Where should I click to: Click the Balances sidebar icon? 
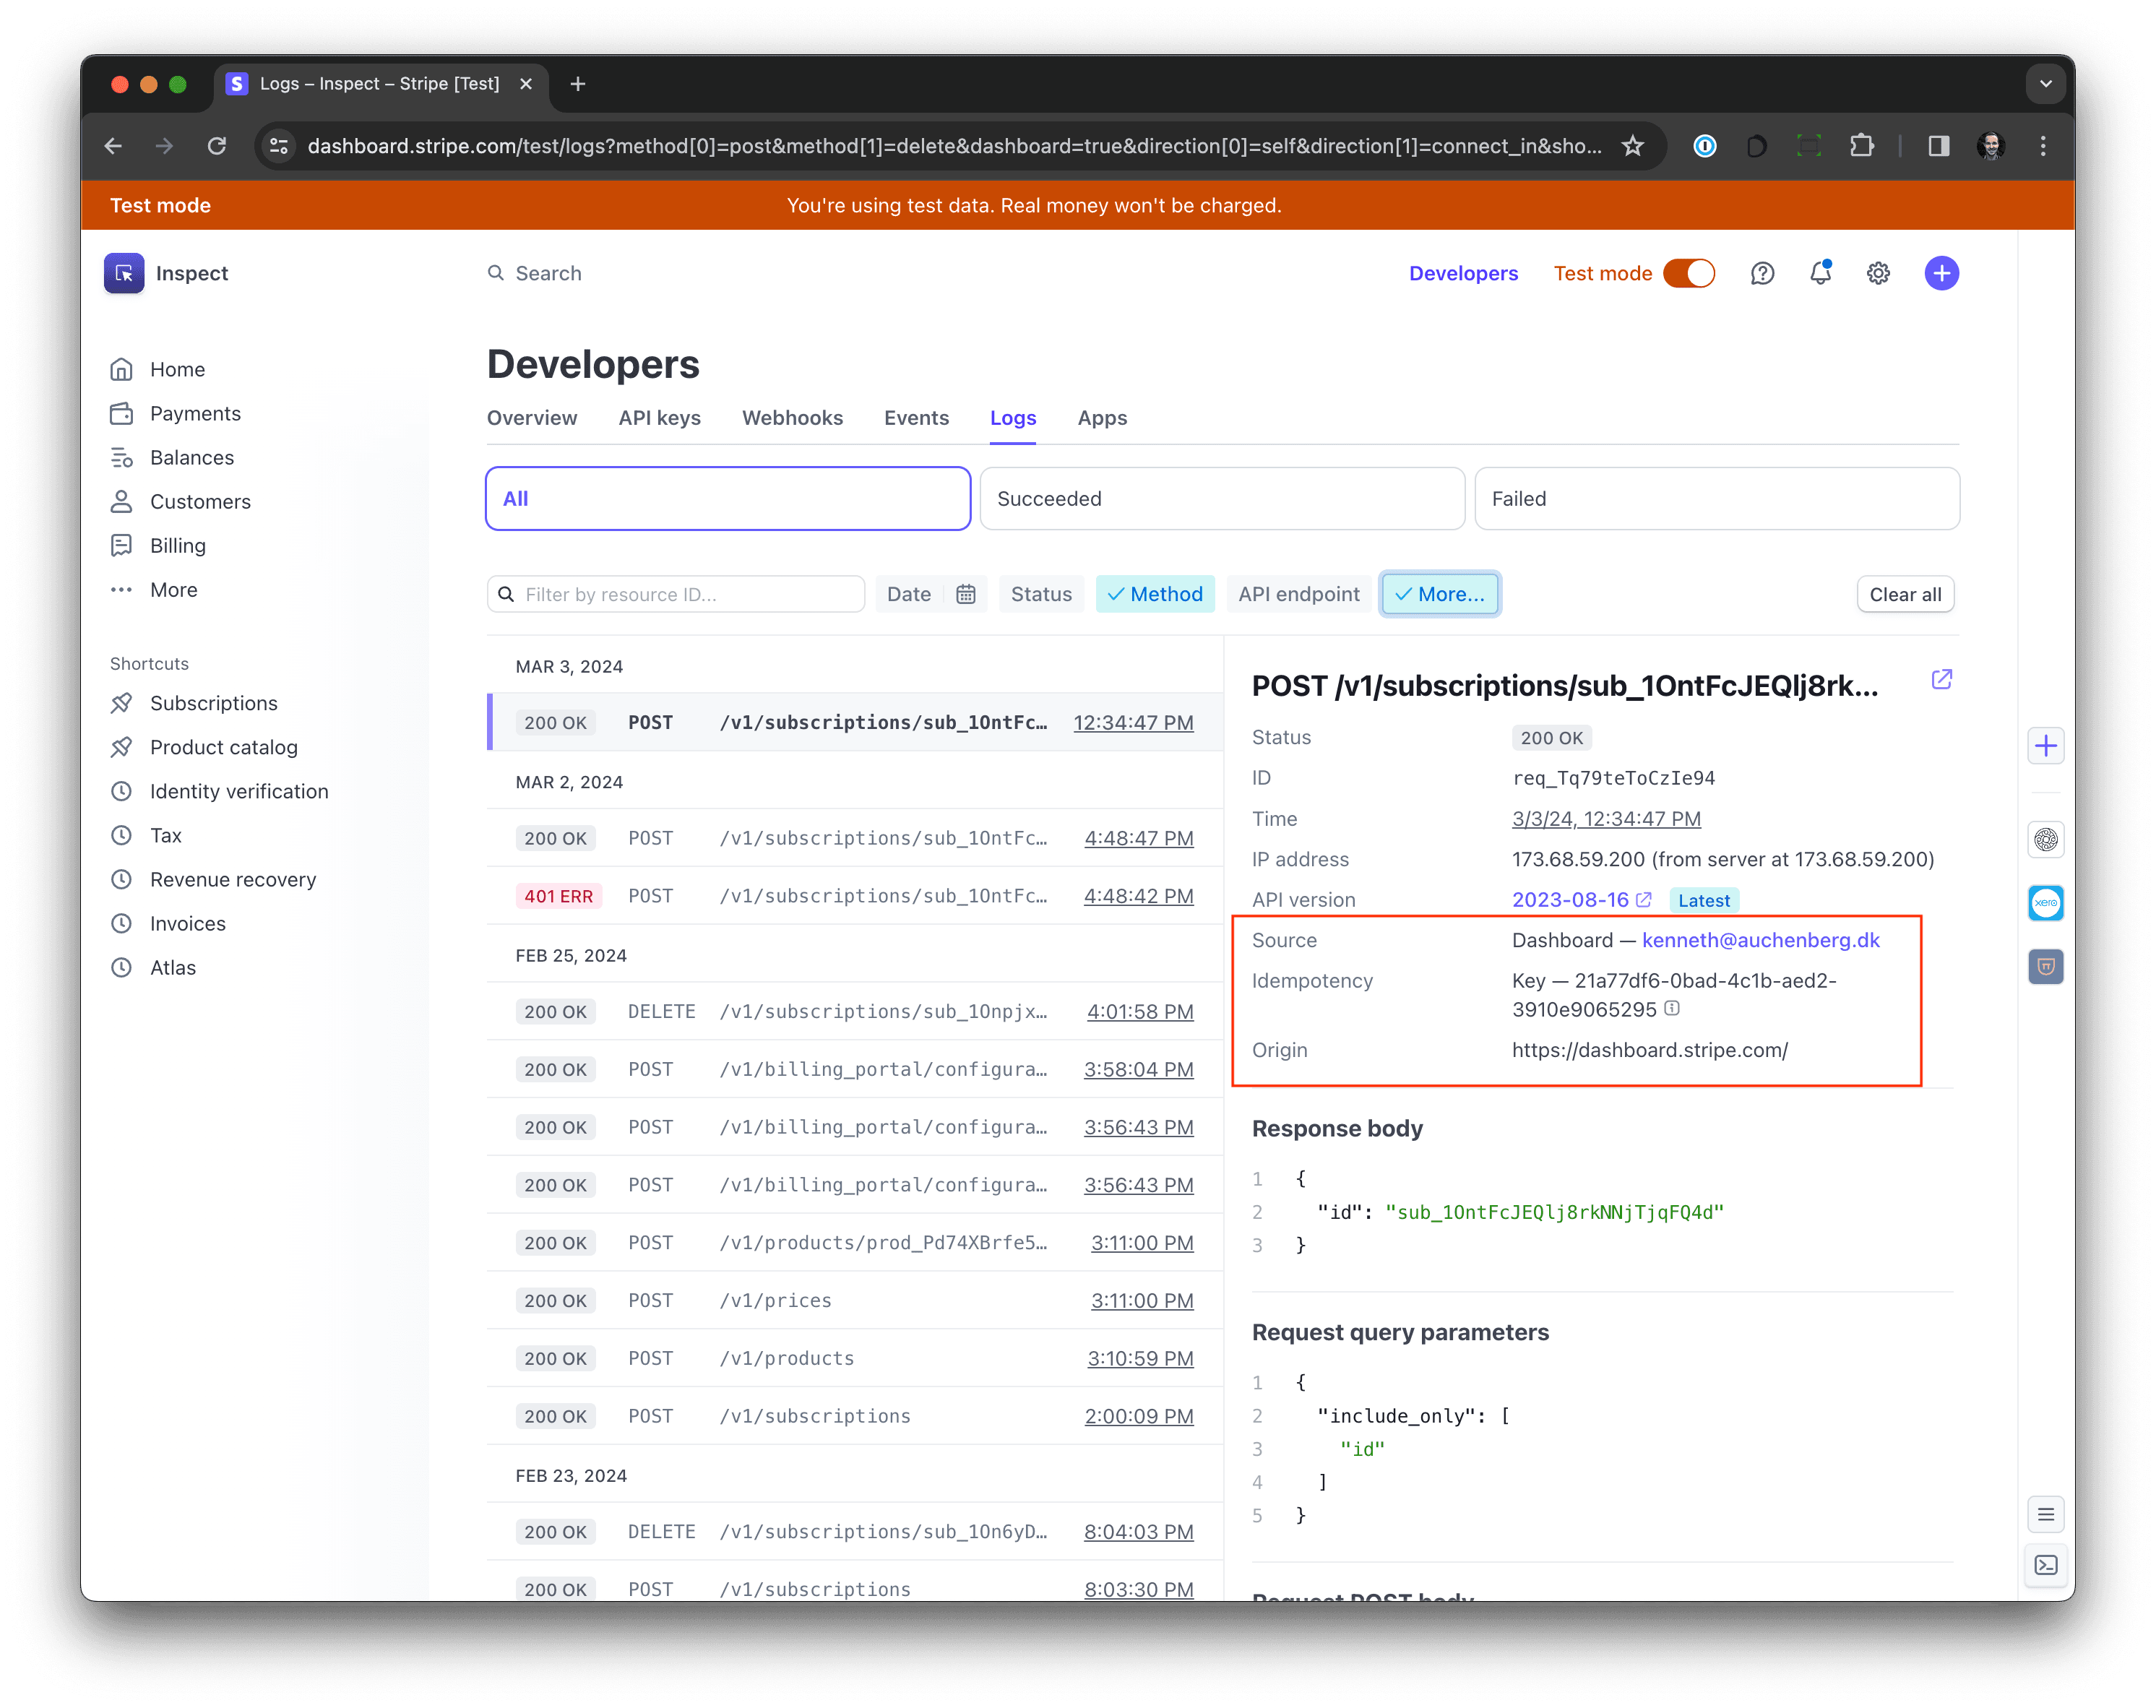(x=122, y=457)
